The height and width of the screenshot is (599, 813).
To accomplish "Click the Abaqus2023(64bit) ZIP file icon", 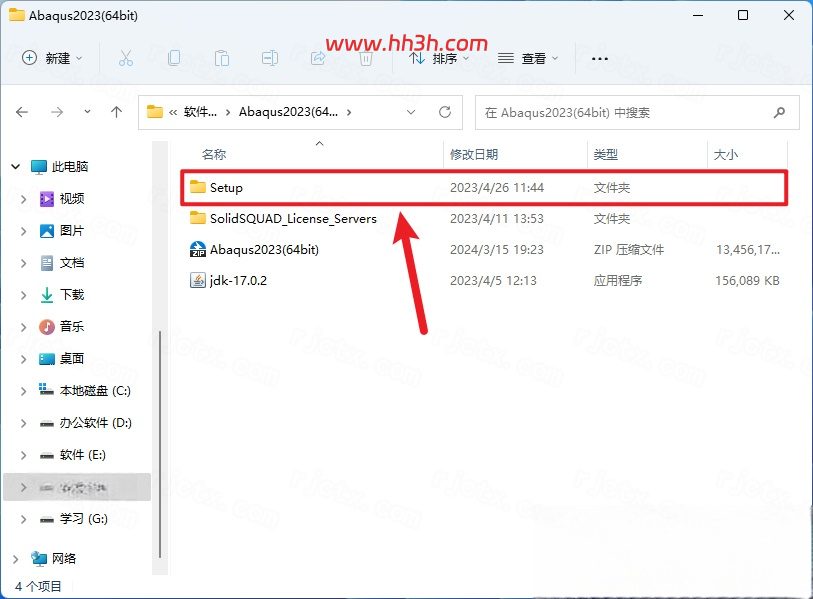I will point(198,249).
